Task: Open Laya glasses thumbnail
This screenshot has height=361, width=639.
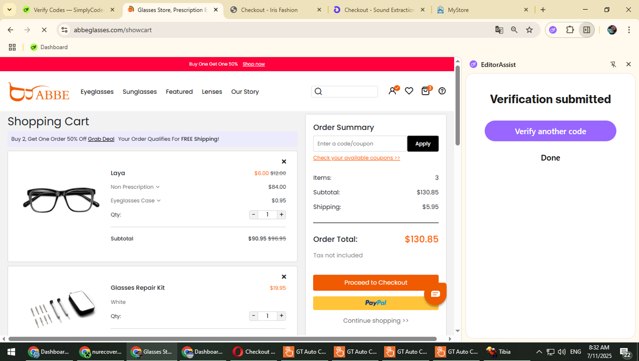Action: [61, 199]
